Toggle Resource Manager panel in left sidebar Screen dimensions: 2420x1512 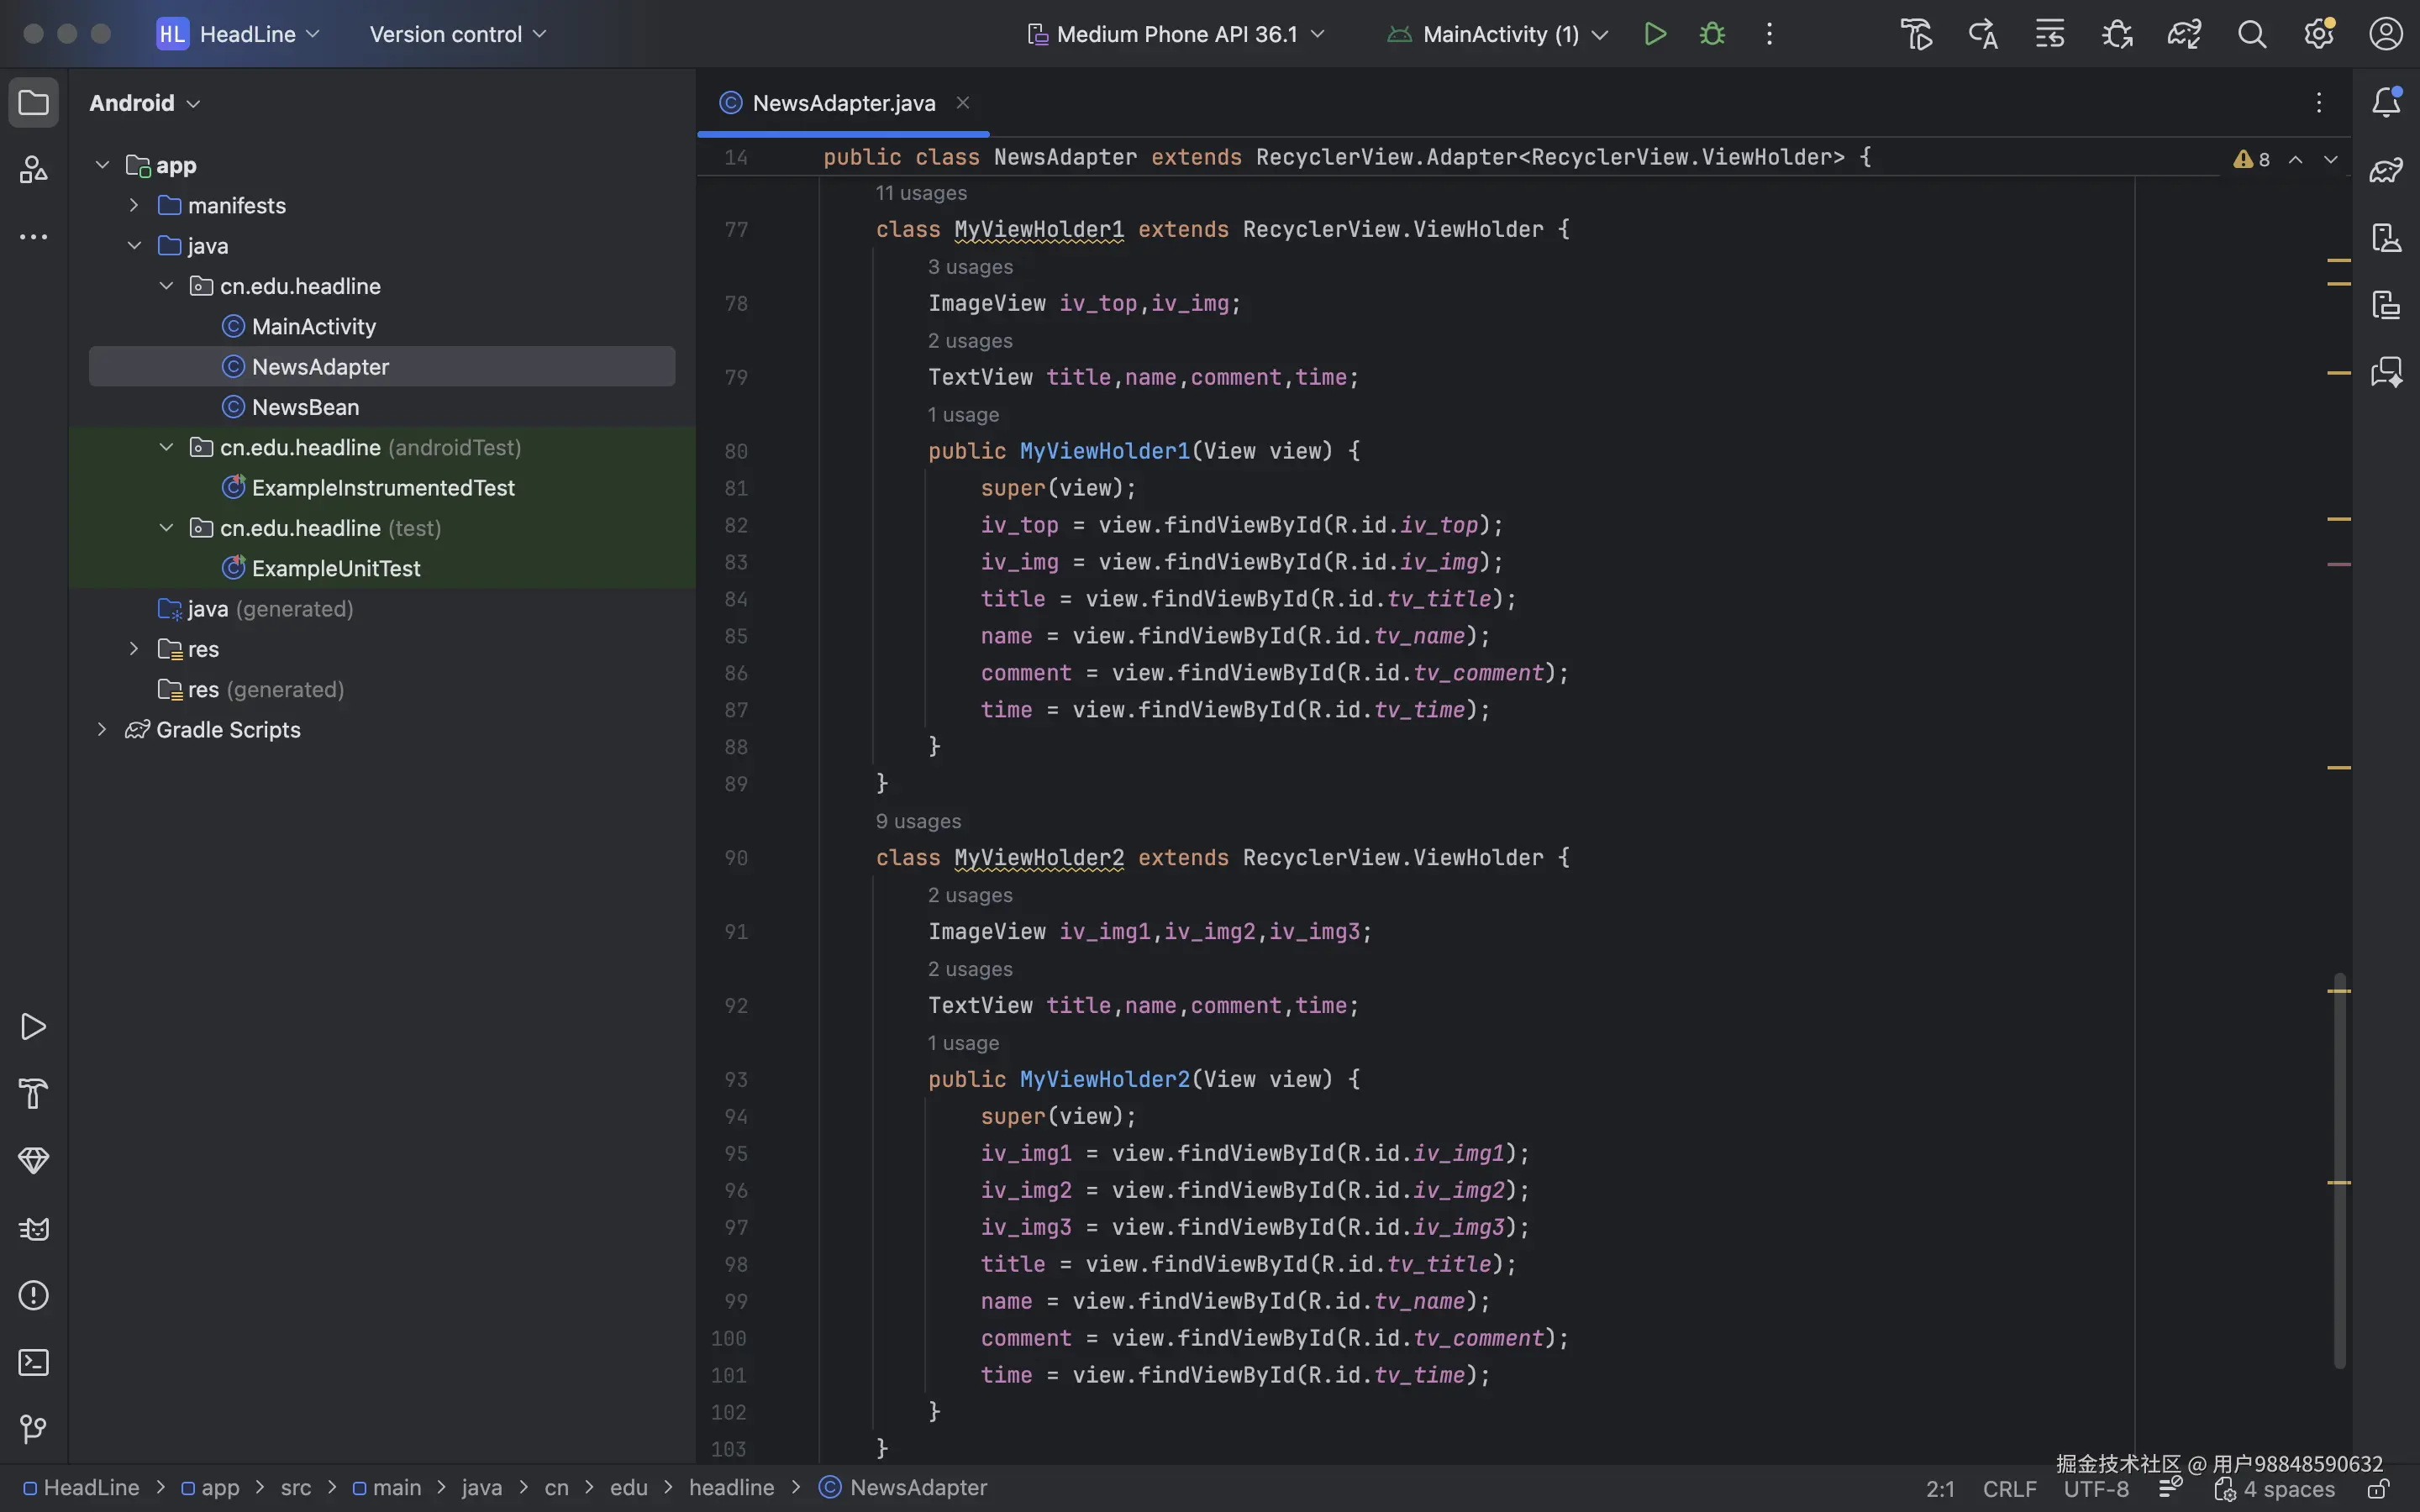pyautogui.click(x=33, y=169)
